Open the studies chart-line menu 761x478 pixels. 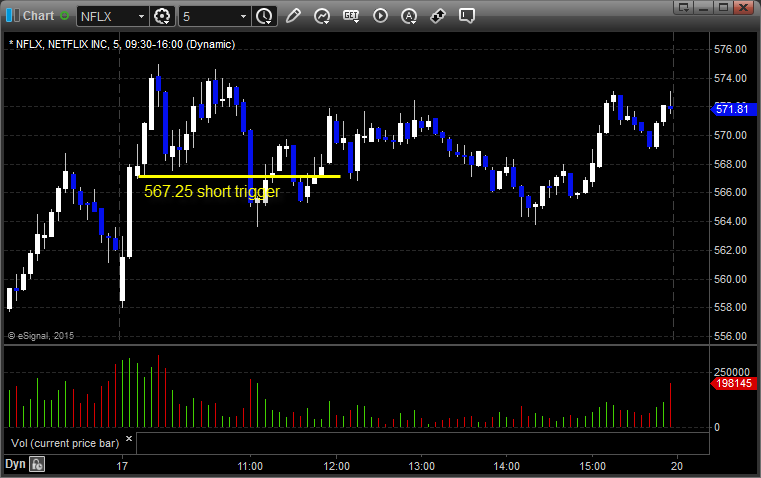pyautogui.click(x=322, y=16)
